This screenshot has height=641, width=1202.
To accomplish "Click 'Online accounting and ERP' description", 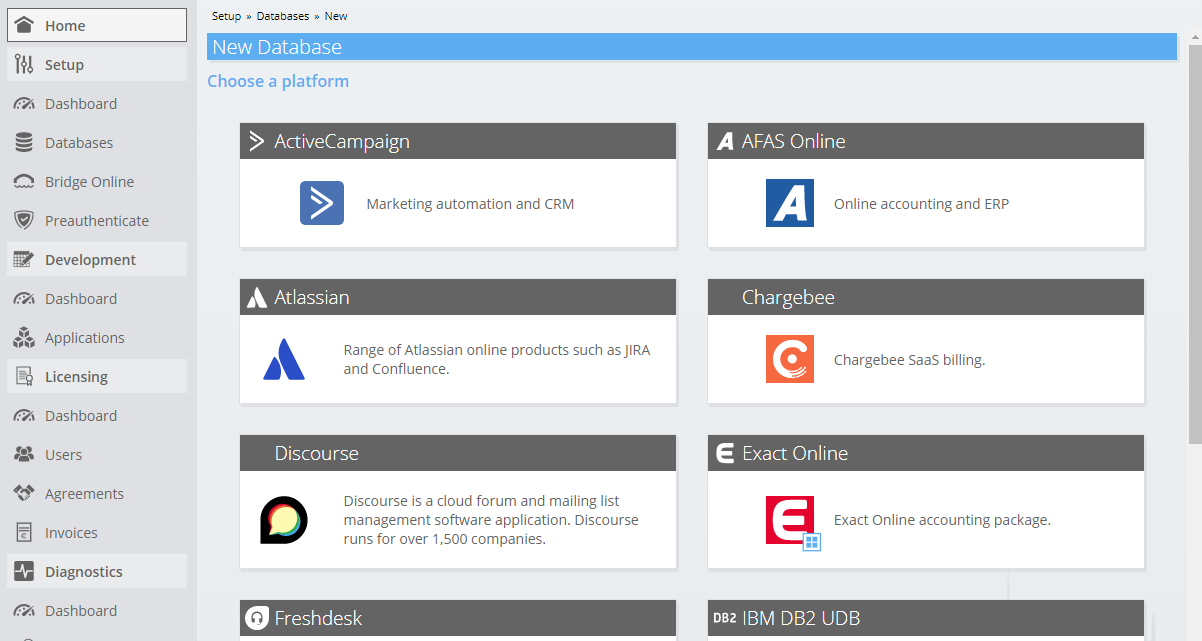I will pos(921,204).
